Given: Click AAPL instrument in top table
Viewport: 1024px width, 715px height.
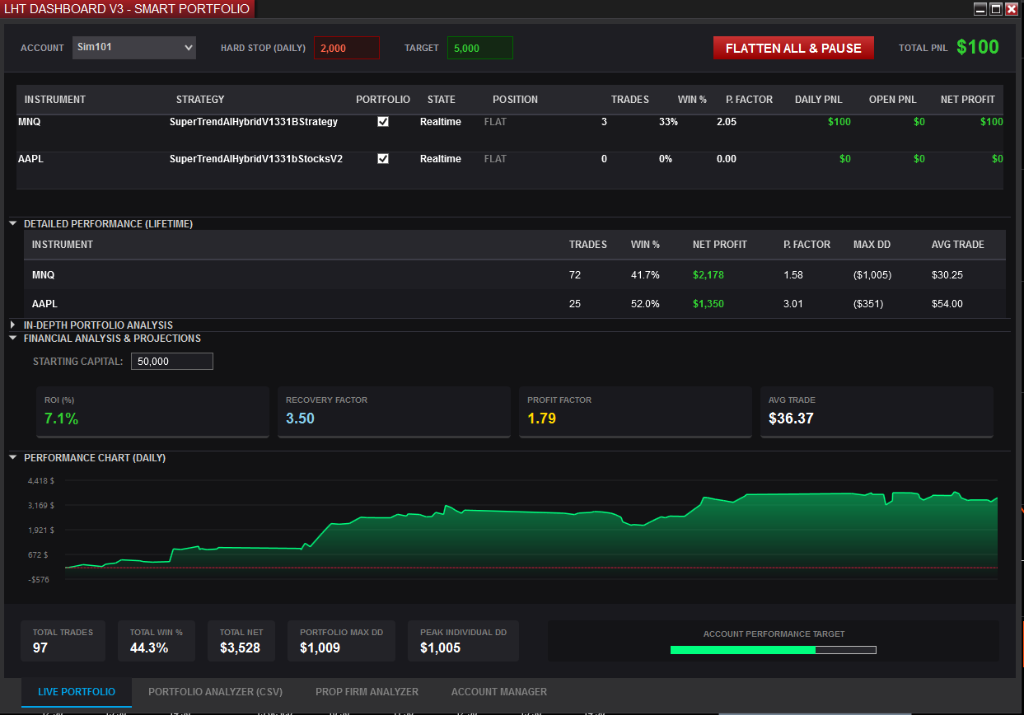Looking at the screenshot, I should tap(31, 159).
